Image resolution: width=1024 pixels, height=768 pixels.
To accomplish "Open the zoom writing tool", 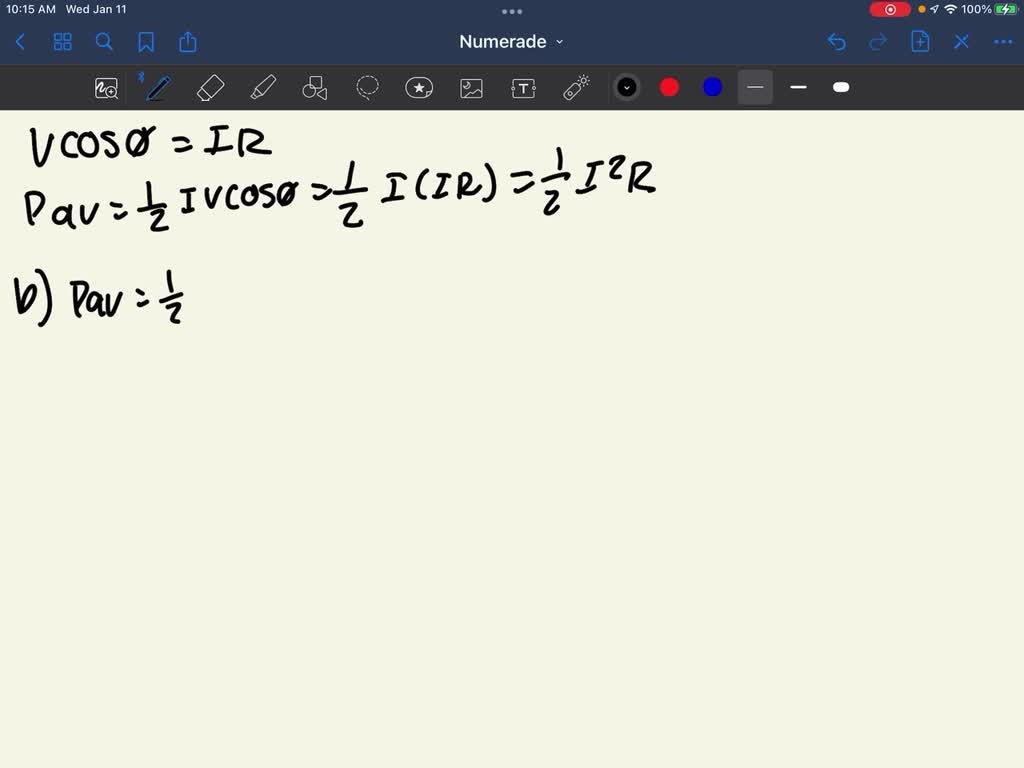I will 106,87.
